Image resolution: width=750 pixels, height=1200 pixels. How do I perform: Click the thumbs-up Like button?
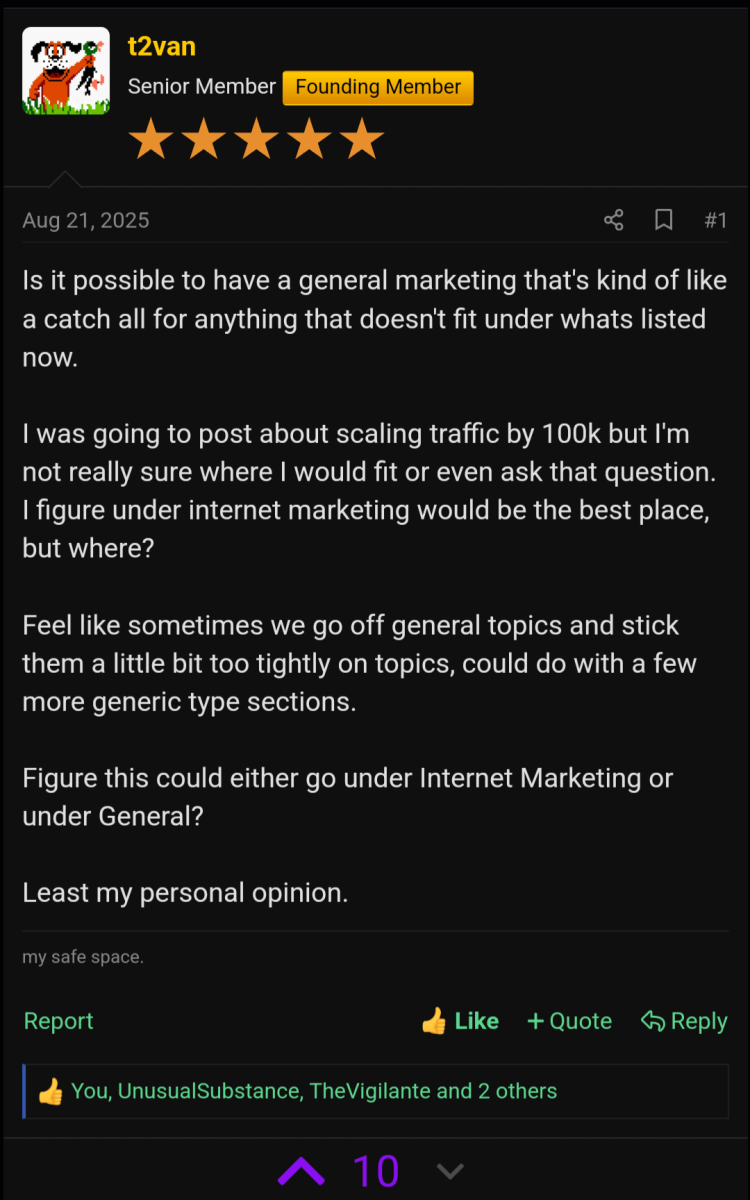[460, 1021]
